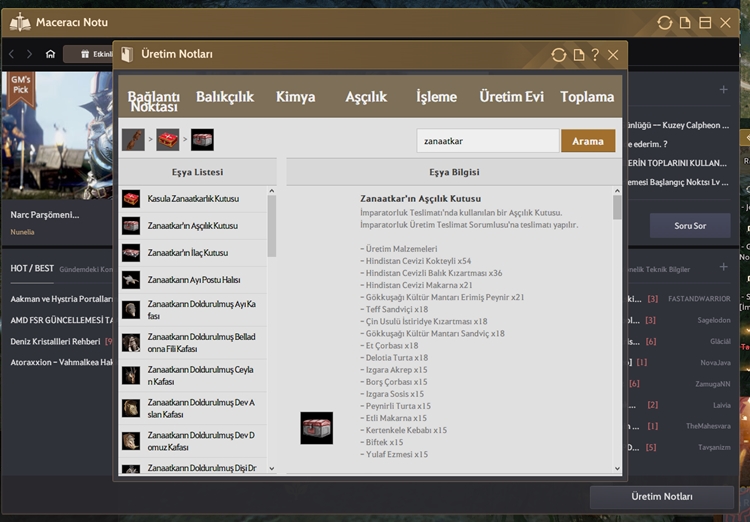The height and width of the screenshot is (522, 750).
Task: Click the Üretim Notları bottom button
Action: coord(661,497)
